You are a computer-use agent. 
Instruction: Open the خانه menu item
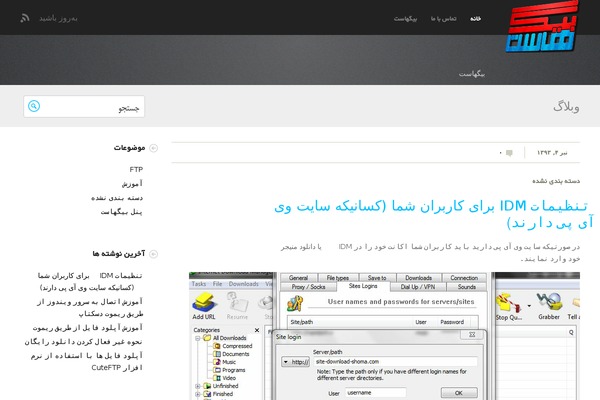pyautogui.click(x=475, y=18)
